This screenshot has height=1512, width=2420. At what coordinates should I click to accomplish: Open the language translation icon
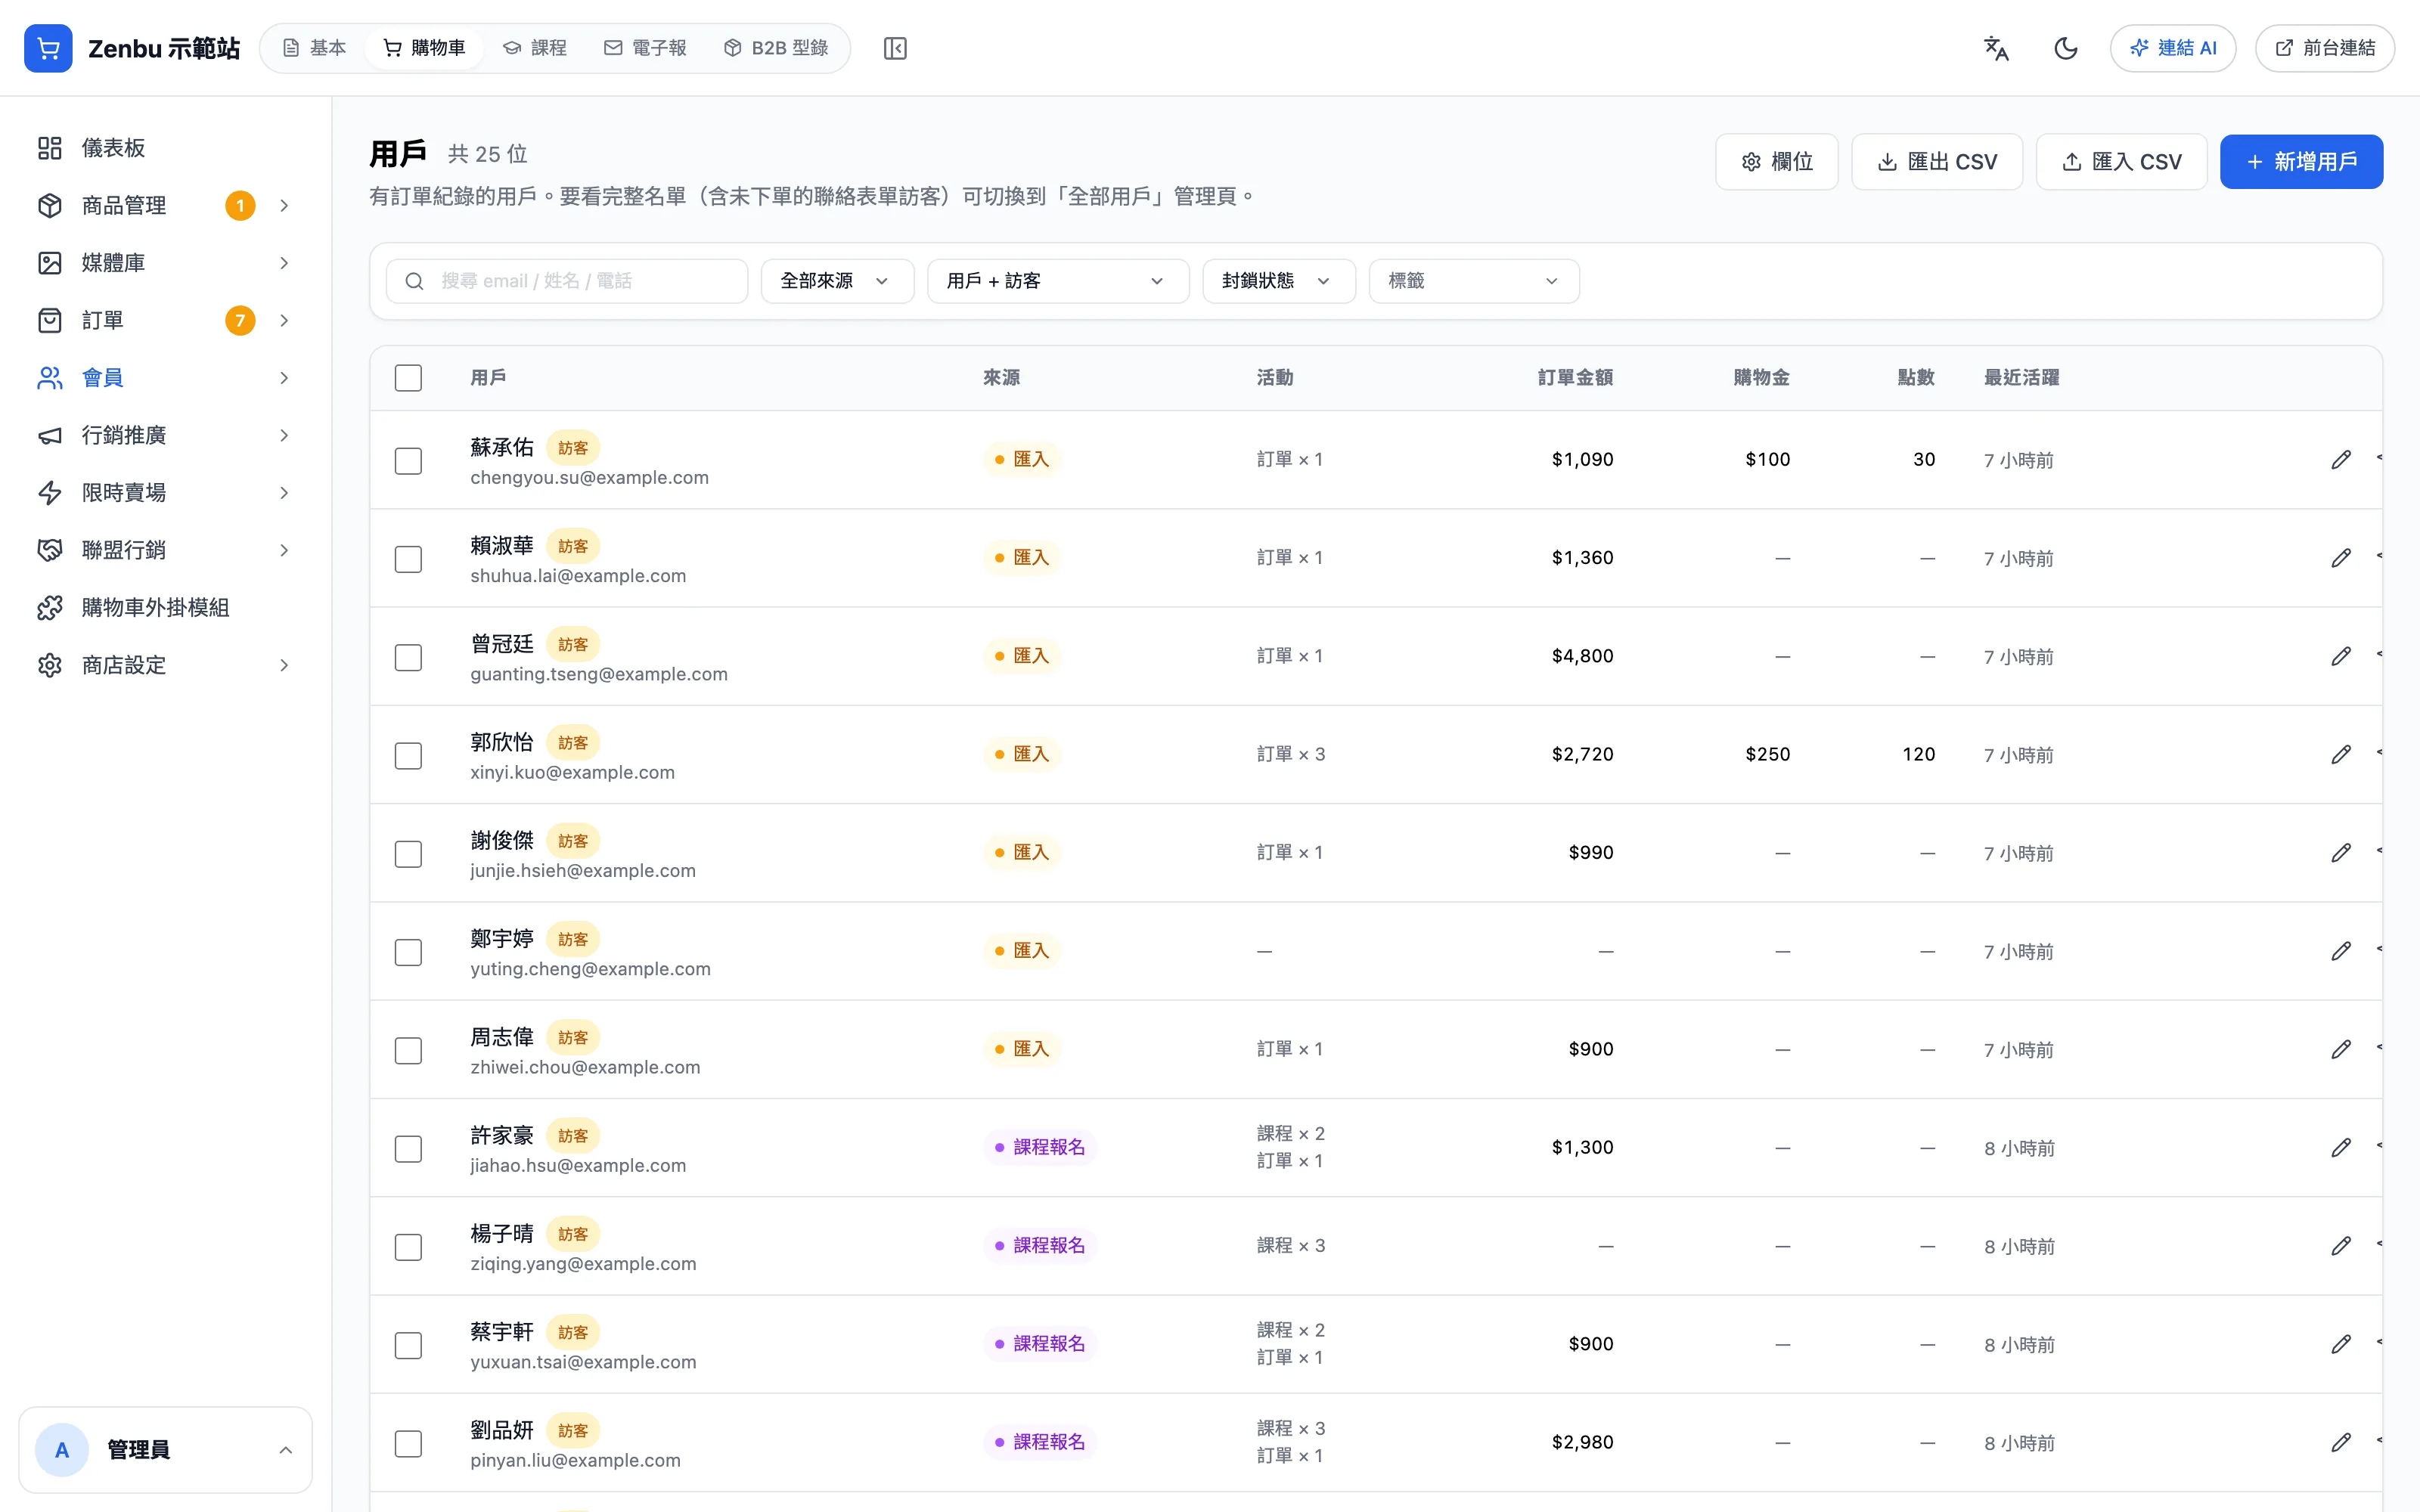(x=1996, y=48)
